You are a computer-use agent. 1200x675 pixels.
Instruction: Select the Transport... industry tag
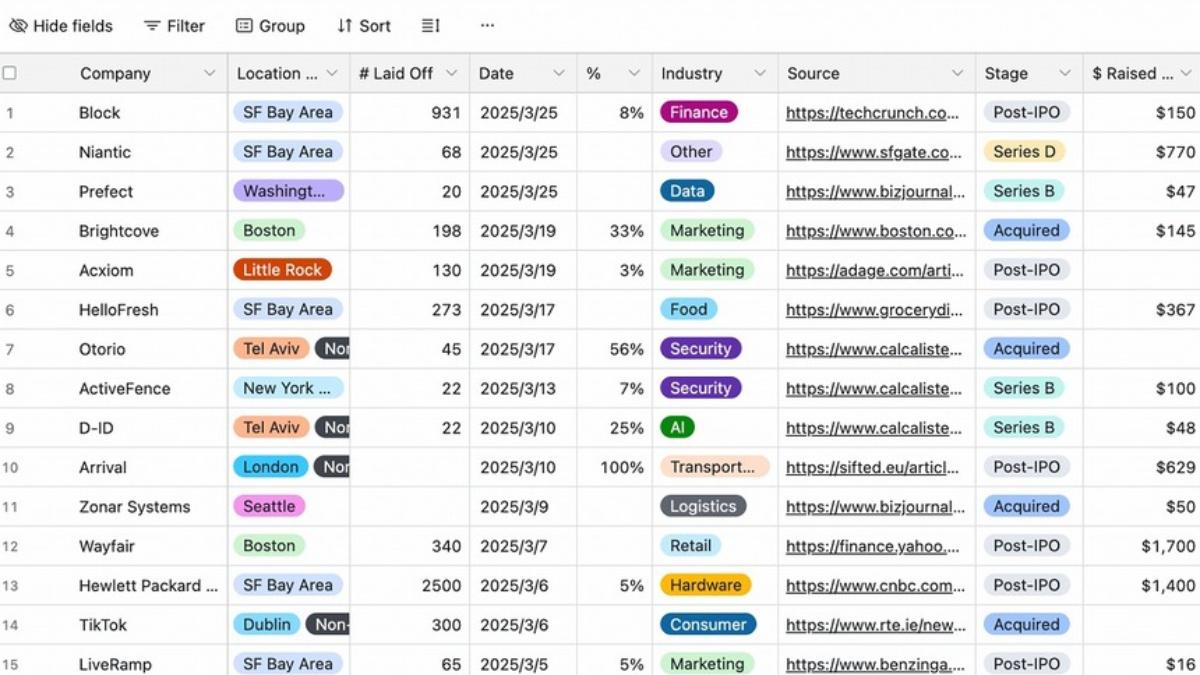point(714,467)
